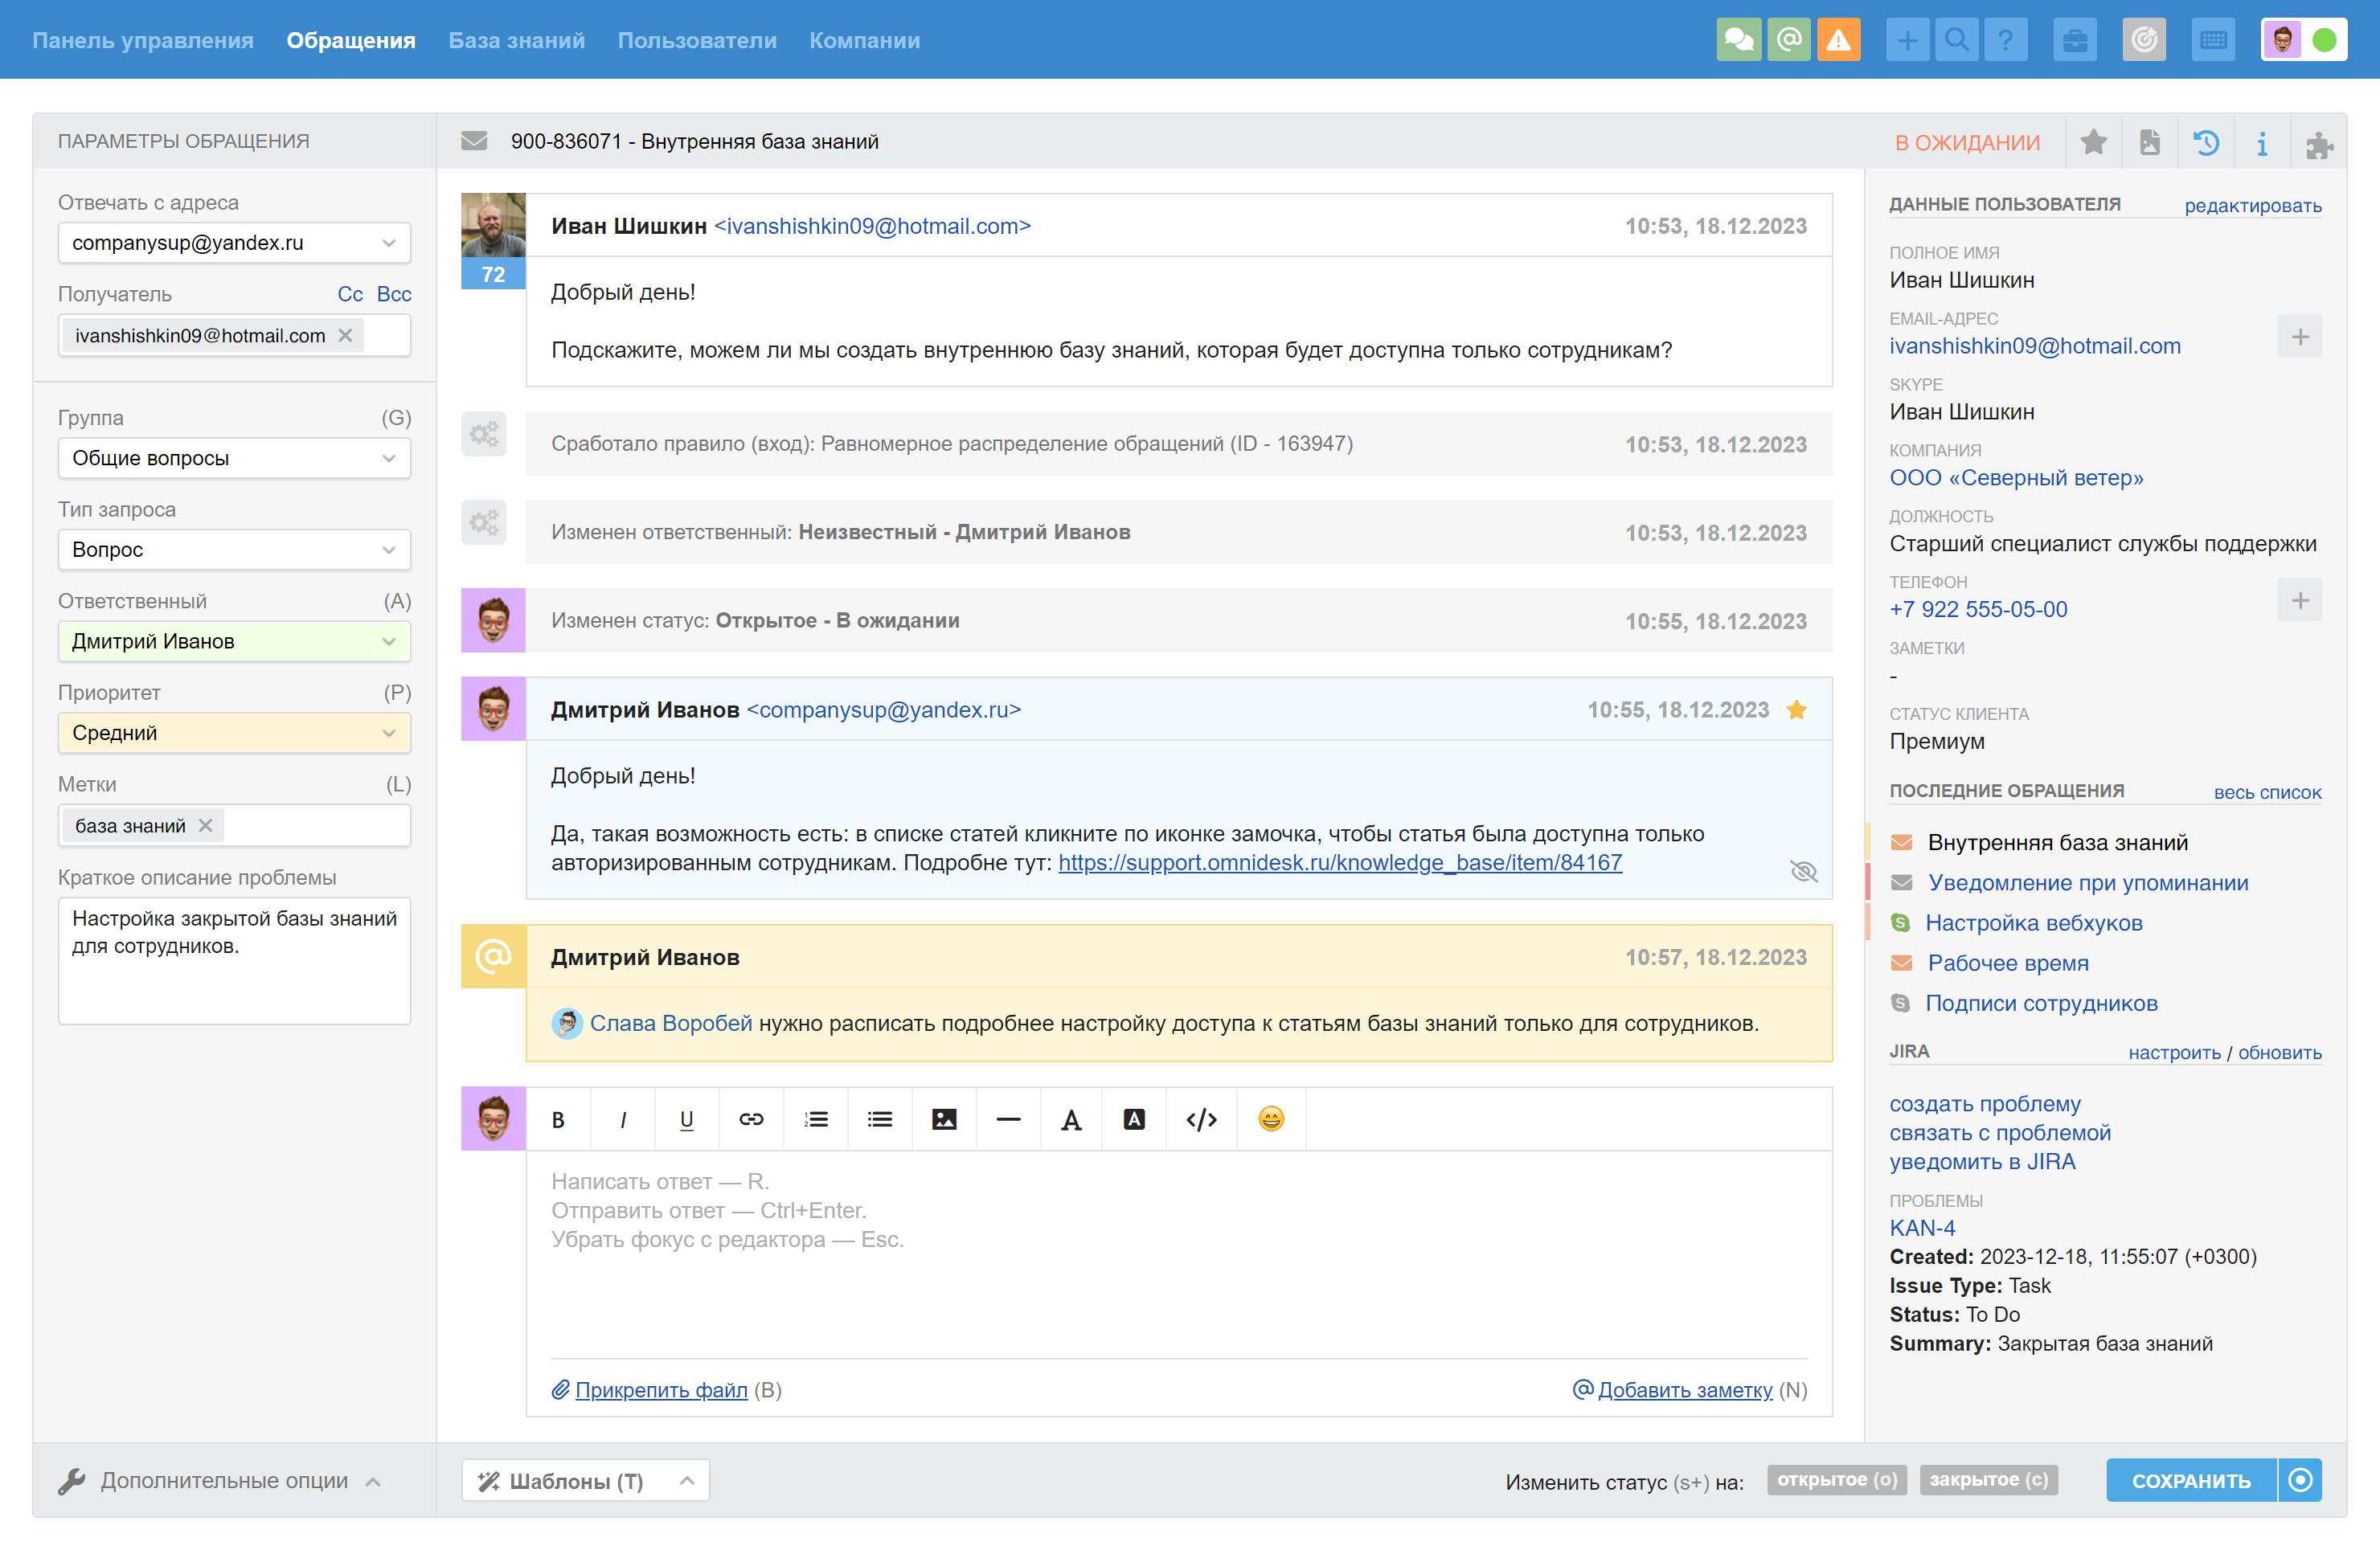Open reply-from address dropdown

pyautogui.click(x=234, y=243)
